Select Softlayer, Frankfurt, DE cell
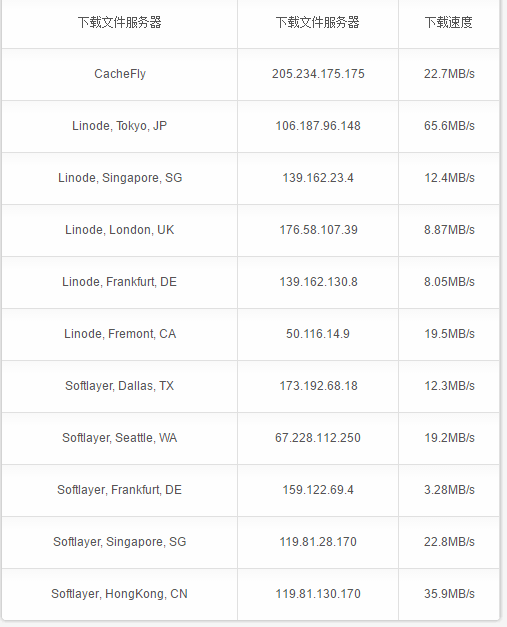 120,490
